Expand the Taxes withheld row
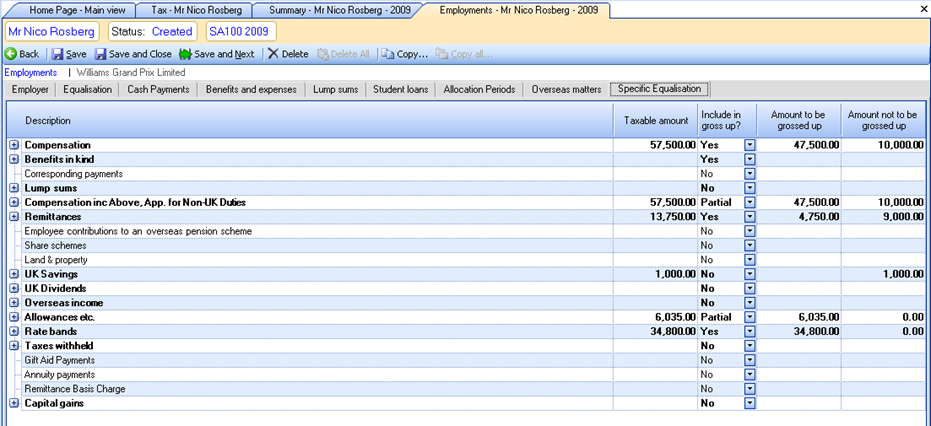 (14, 346)
